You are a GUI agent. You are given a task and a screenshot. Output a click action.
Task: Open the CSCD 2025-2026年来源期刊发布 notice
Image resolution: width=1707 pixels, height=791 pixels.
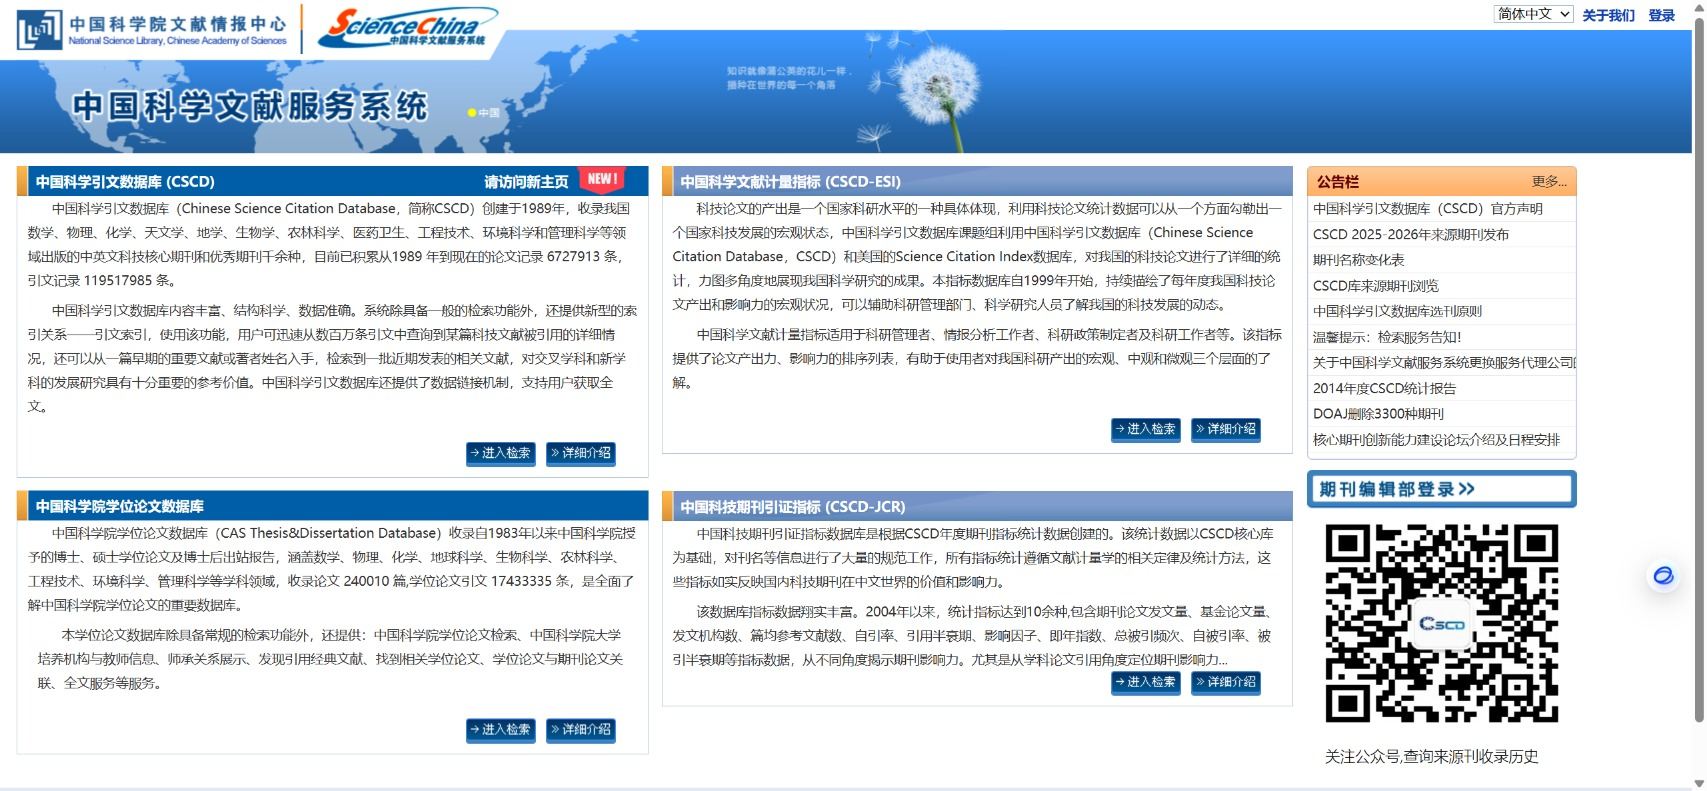point(1410,234)
